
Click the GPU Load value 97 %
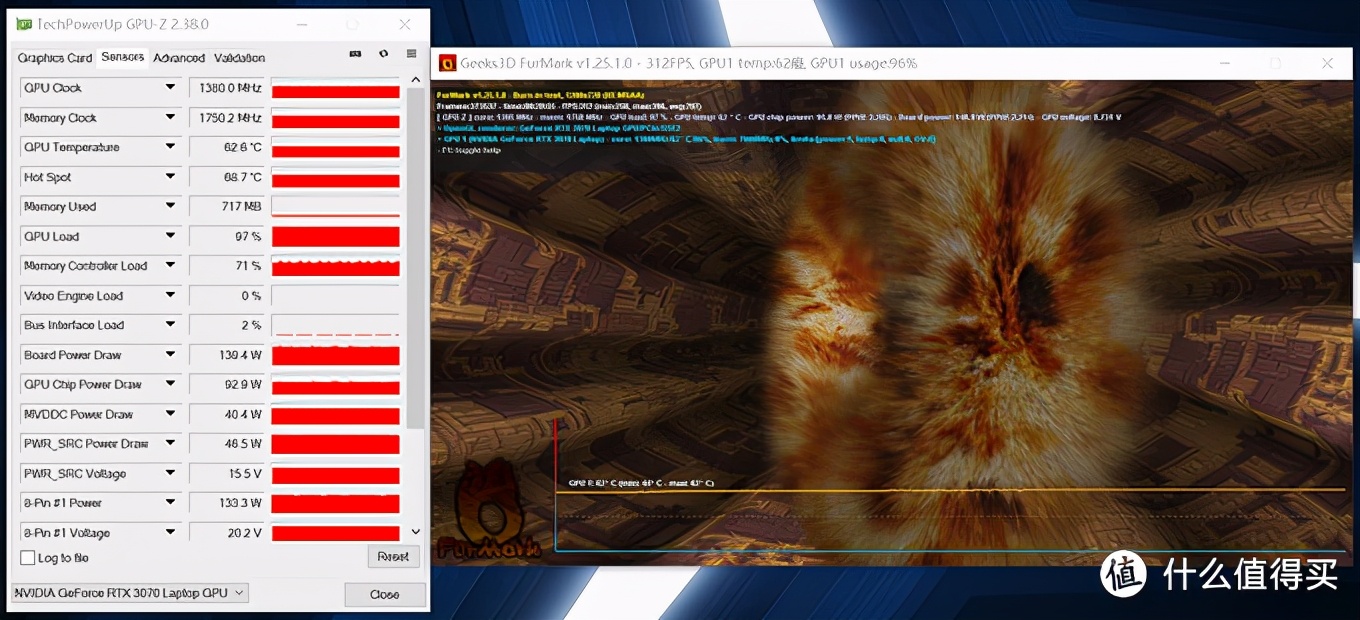point(227,237)
